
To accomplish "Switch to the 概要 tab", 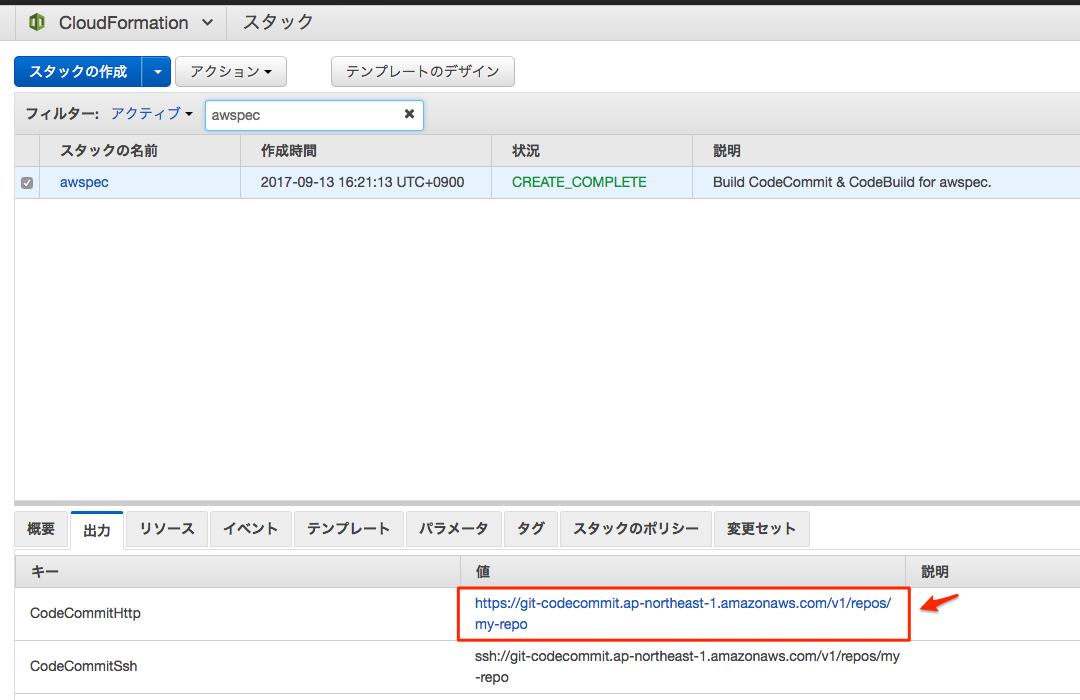I will (40, 528).
